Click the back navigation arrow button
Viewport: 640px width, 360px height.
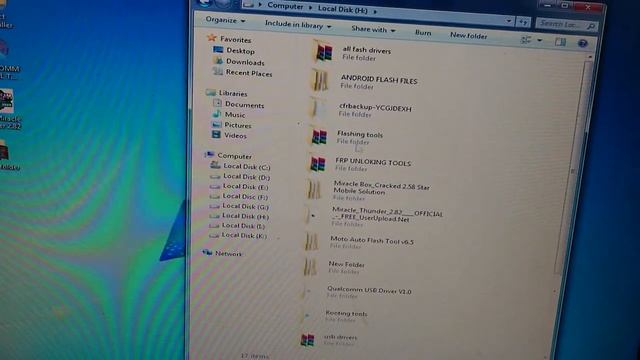pos(204,3)
